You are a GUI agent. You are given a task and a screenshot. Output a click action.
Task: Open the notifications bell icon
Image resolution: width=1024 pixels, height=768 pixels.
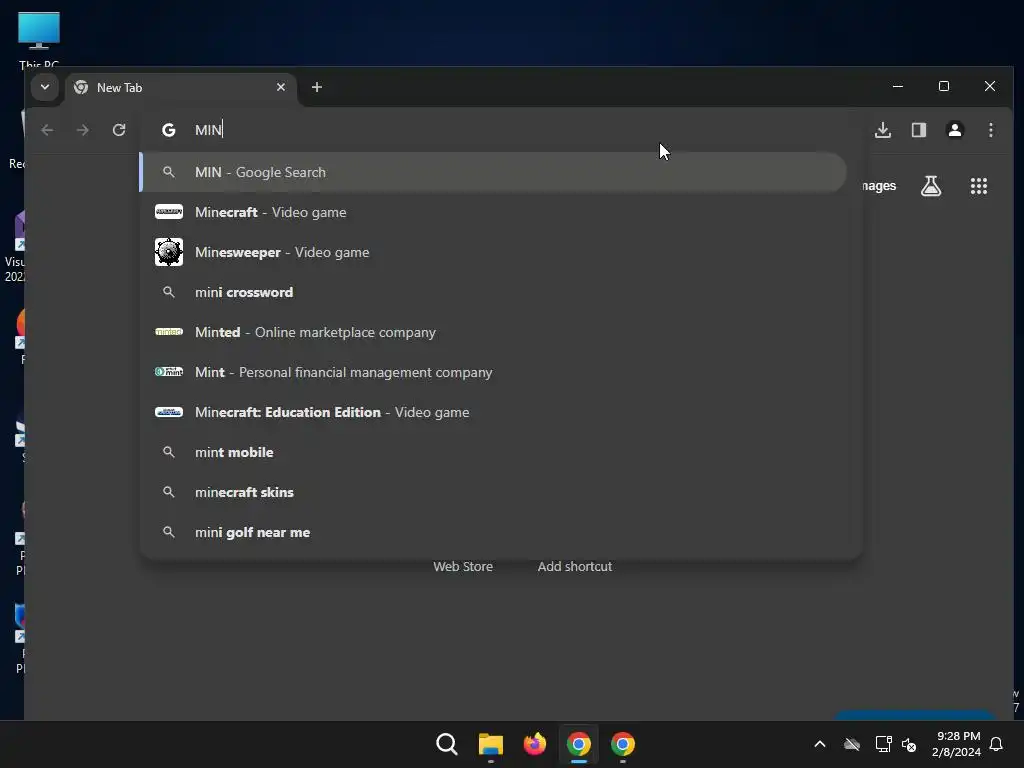[996, 744]
